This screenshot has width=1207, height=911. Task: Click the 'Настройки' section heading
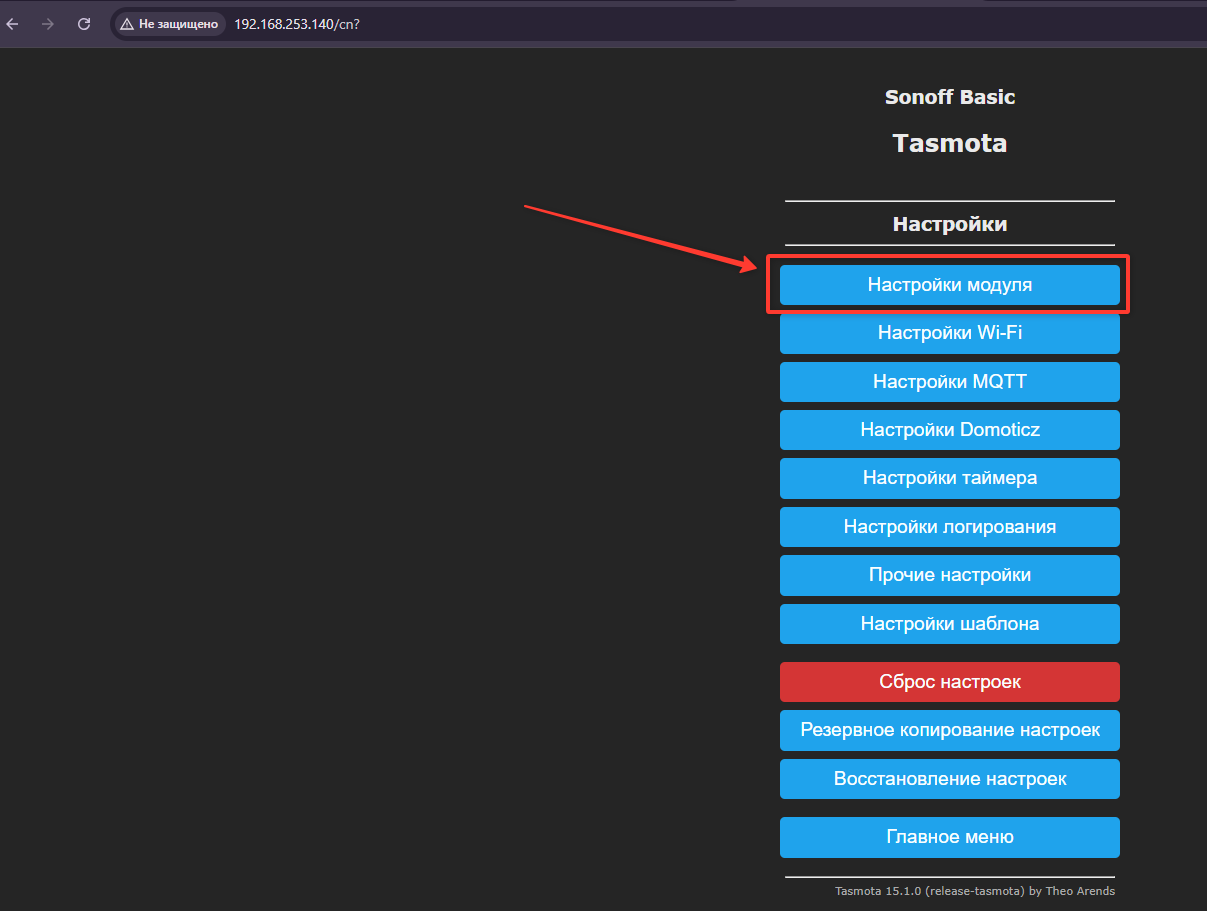950,224
